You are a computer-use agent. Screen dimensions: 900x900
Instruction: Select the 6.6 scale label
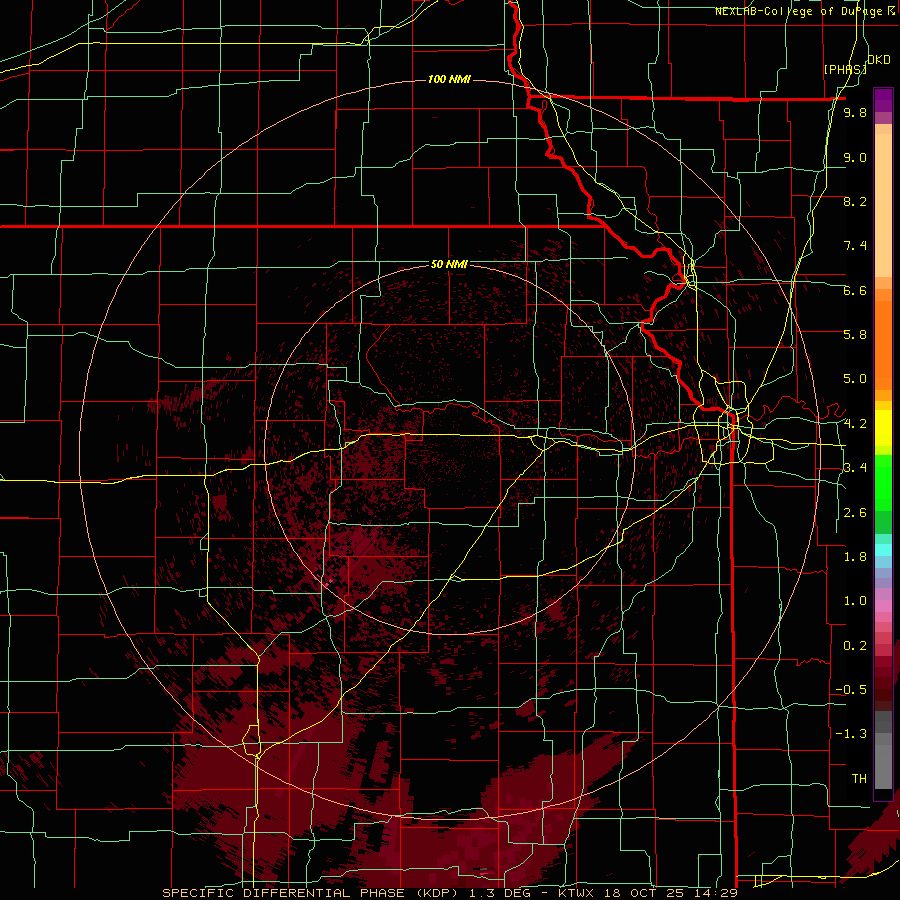click(855, 290)
